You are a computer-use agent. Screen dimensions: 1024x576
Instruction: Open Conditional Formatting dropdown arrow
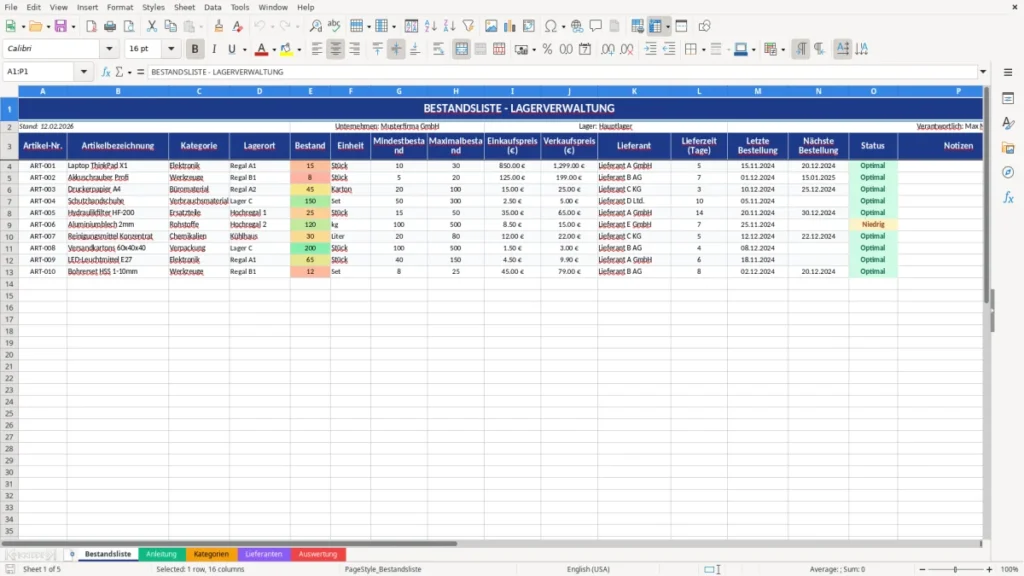click(783, 50)
